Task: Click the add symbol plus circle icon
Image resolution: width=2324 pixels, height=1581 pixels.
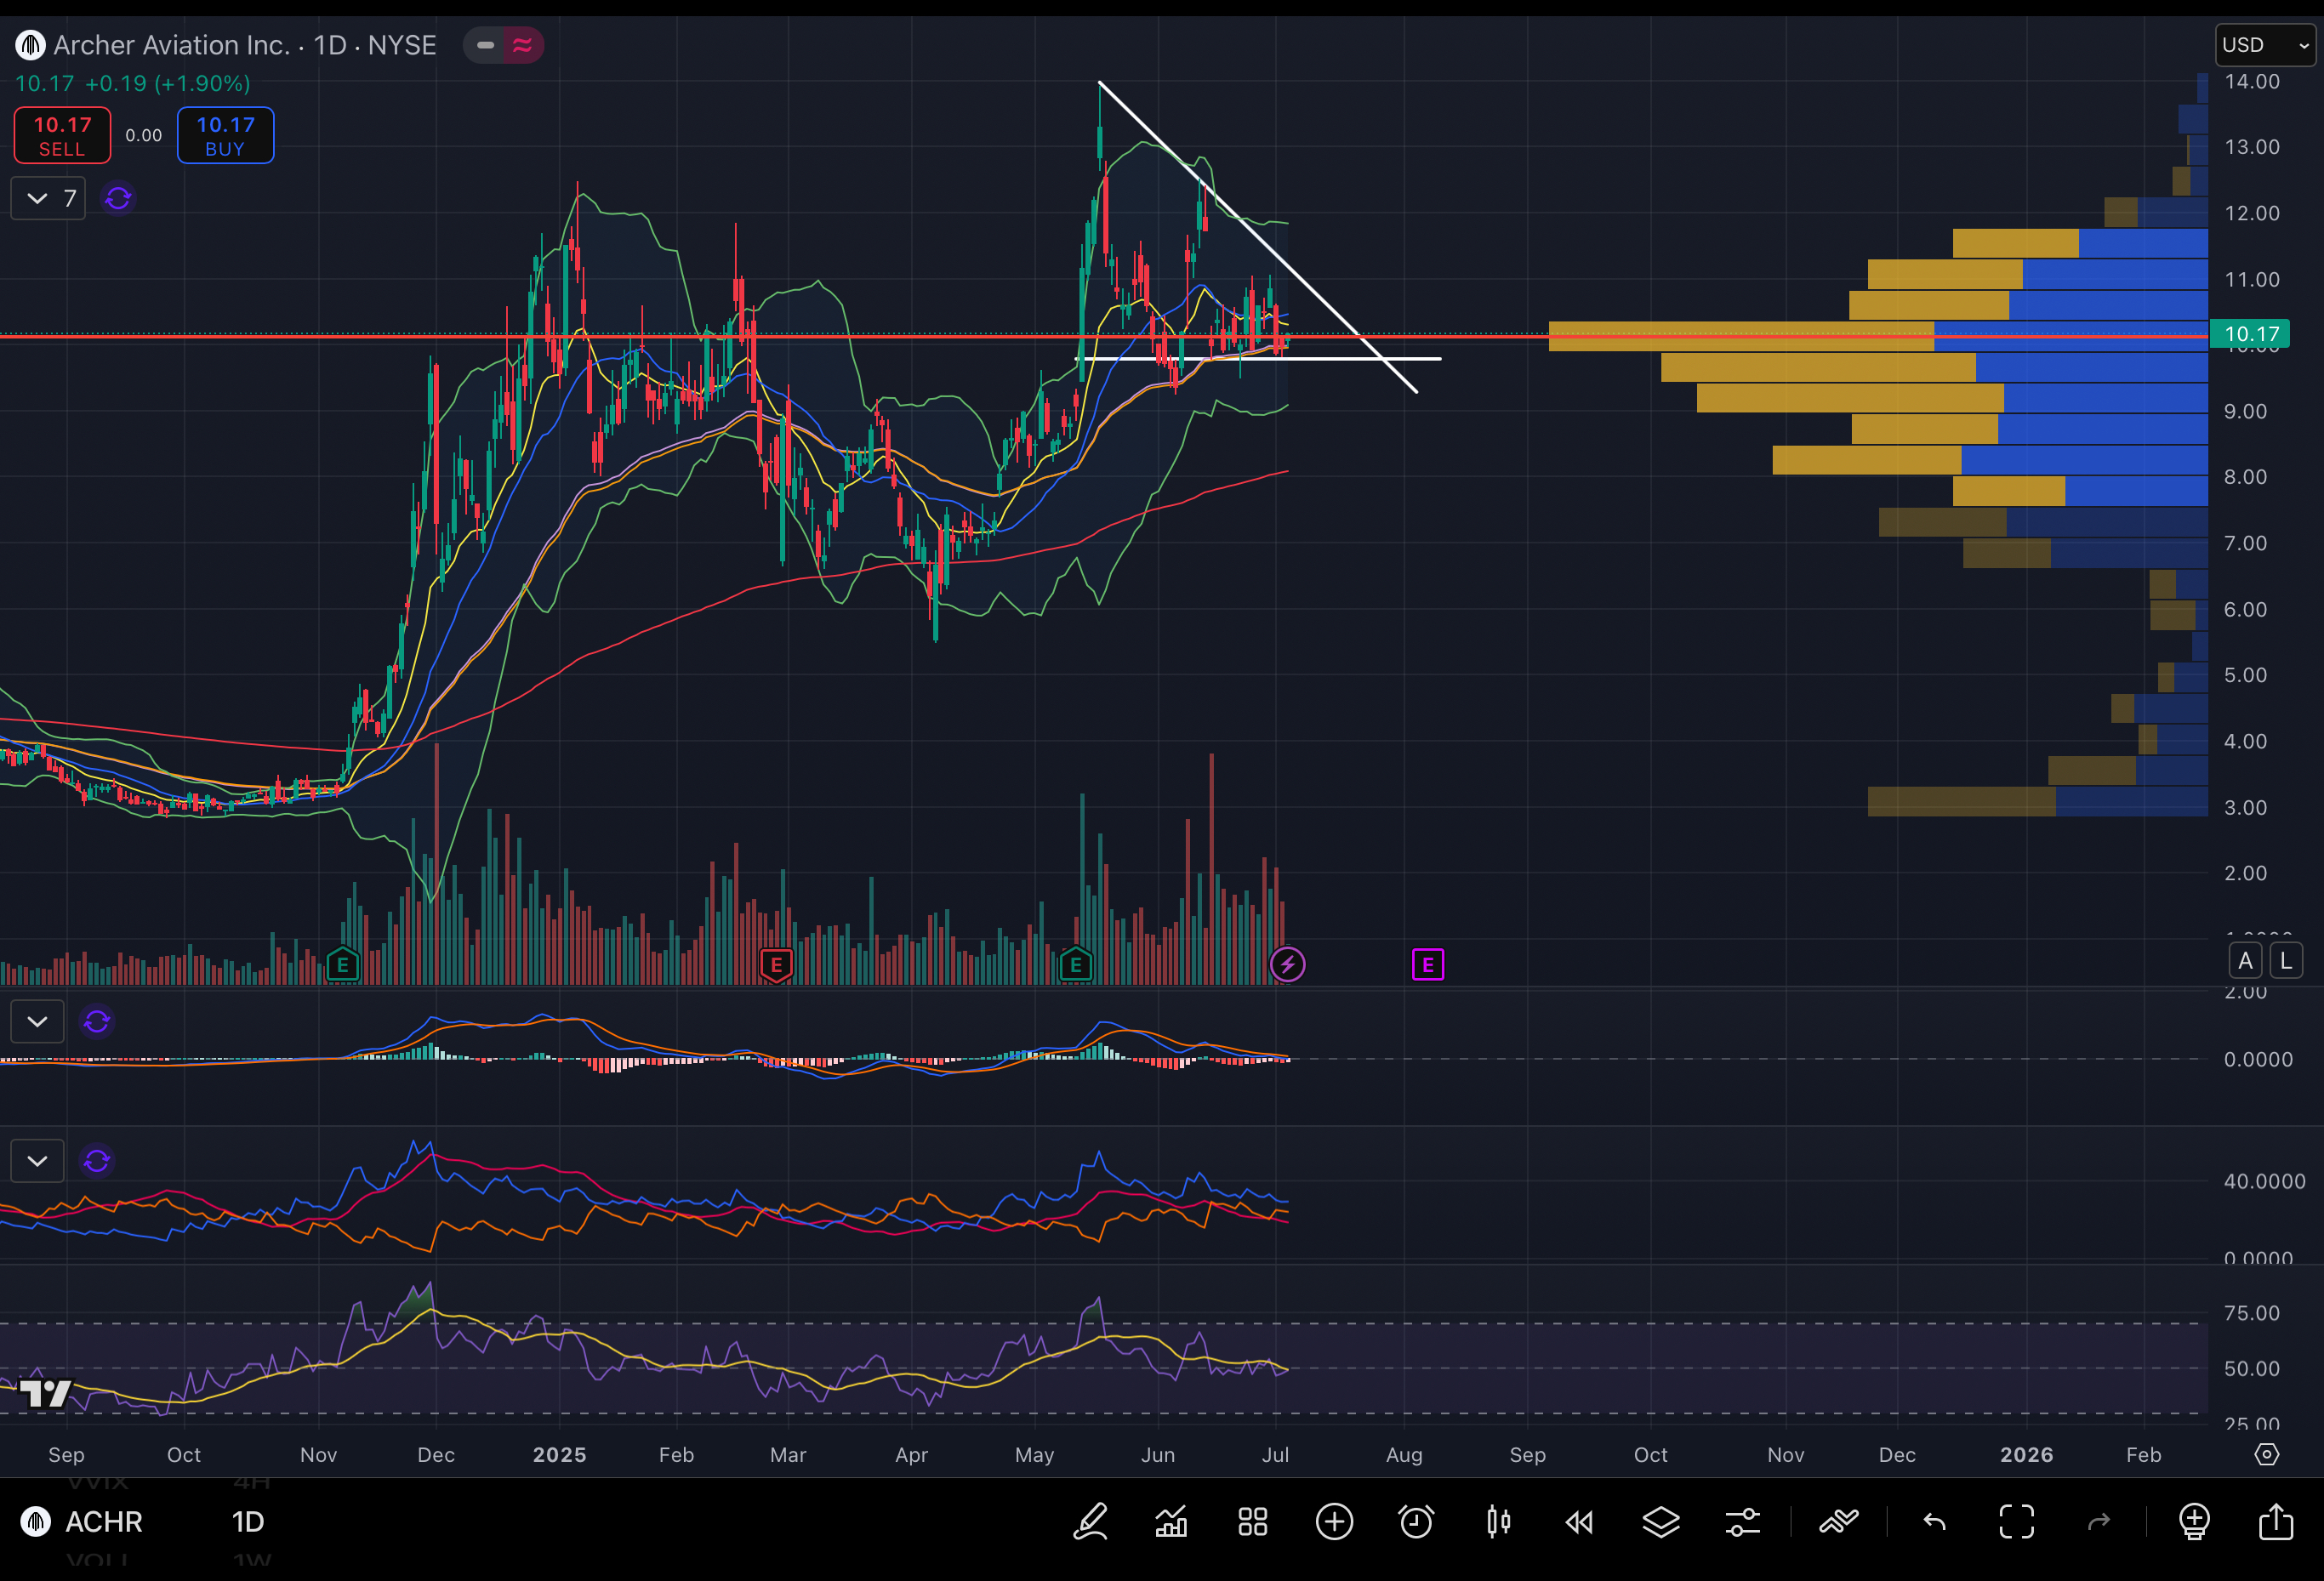Action: pyautogui.click(x=1334, y=1522)
